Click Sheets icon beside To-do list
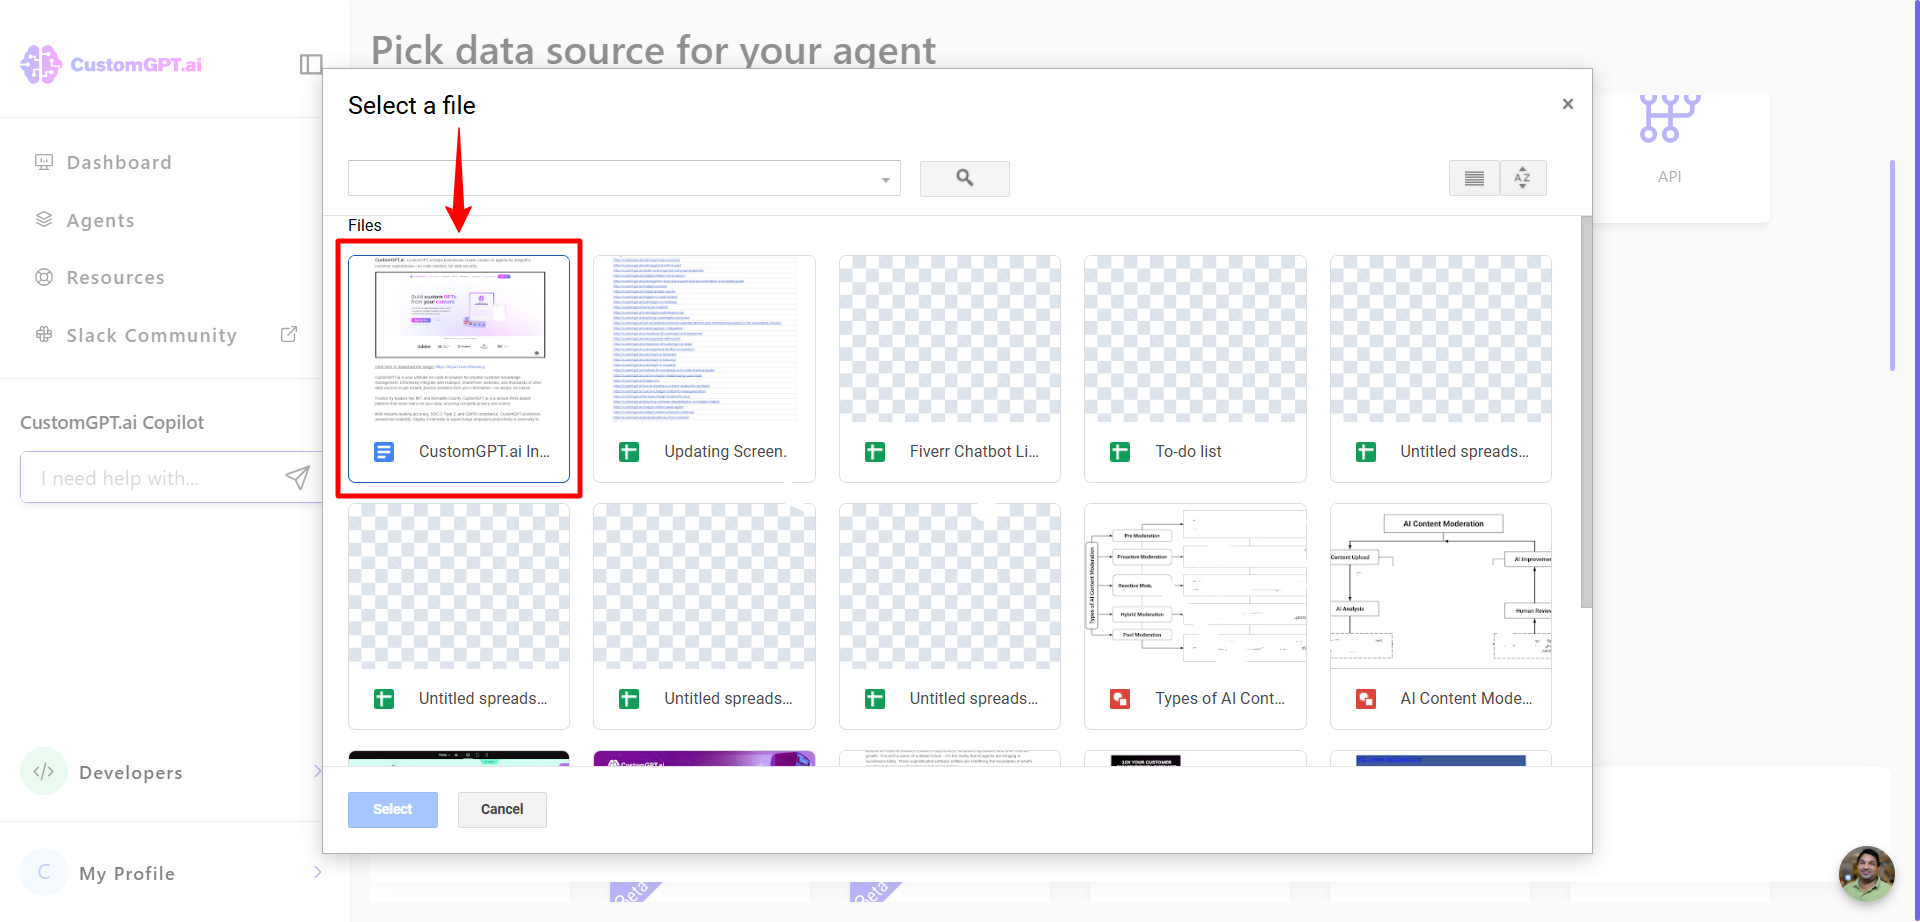Screen dimensions: 1920x922 point(1120,452)
